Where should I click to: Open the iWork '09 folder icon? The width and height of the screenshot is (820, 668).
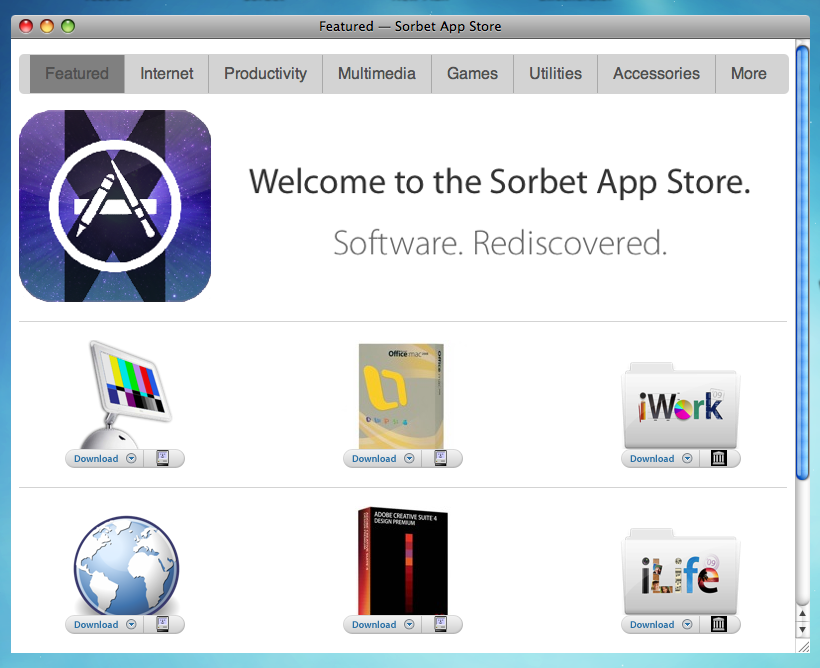coord(680,406)
